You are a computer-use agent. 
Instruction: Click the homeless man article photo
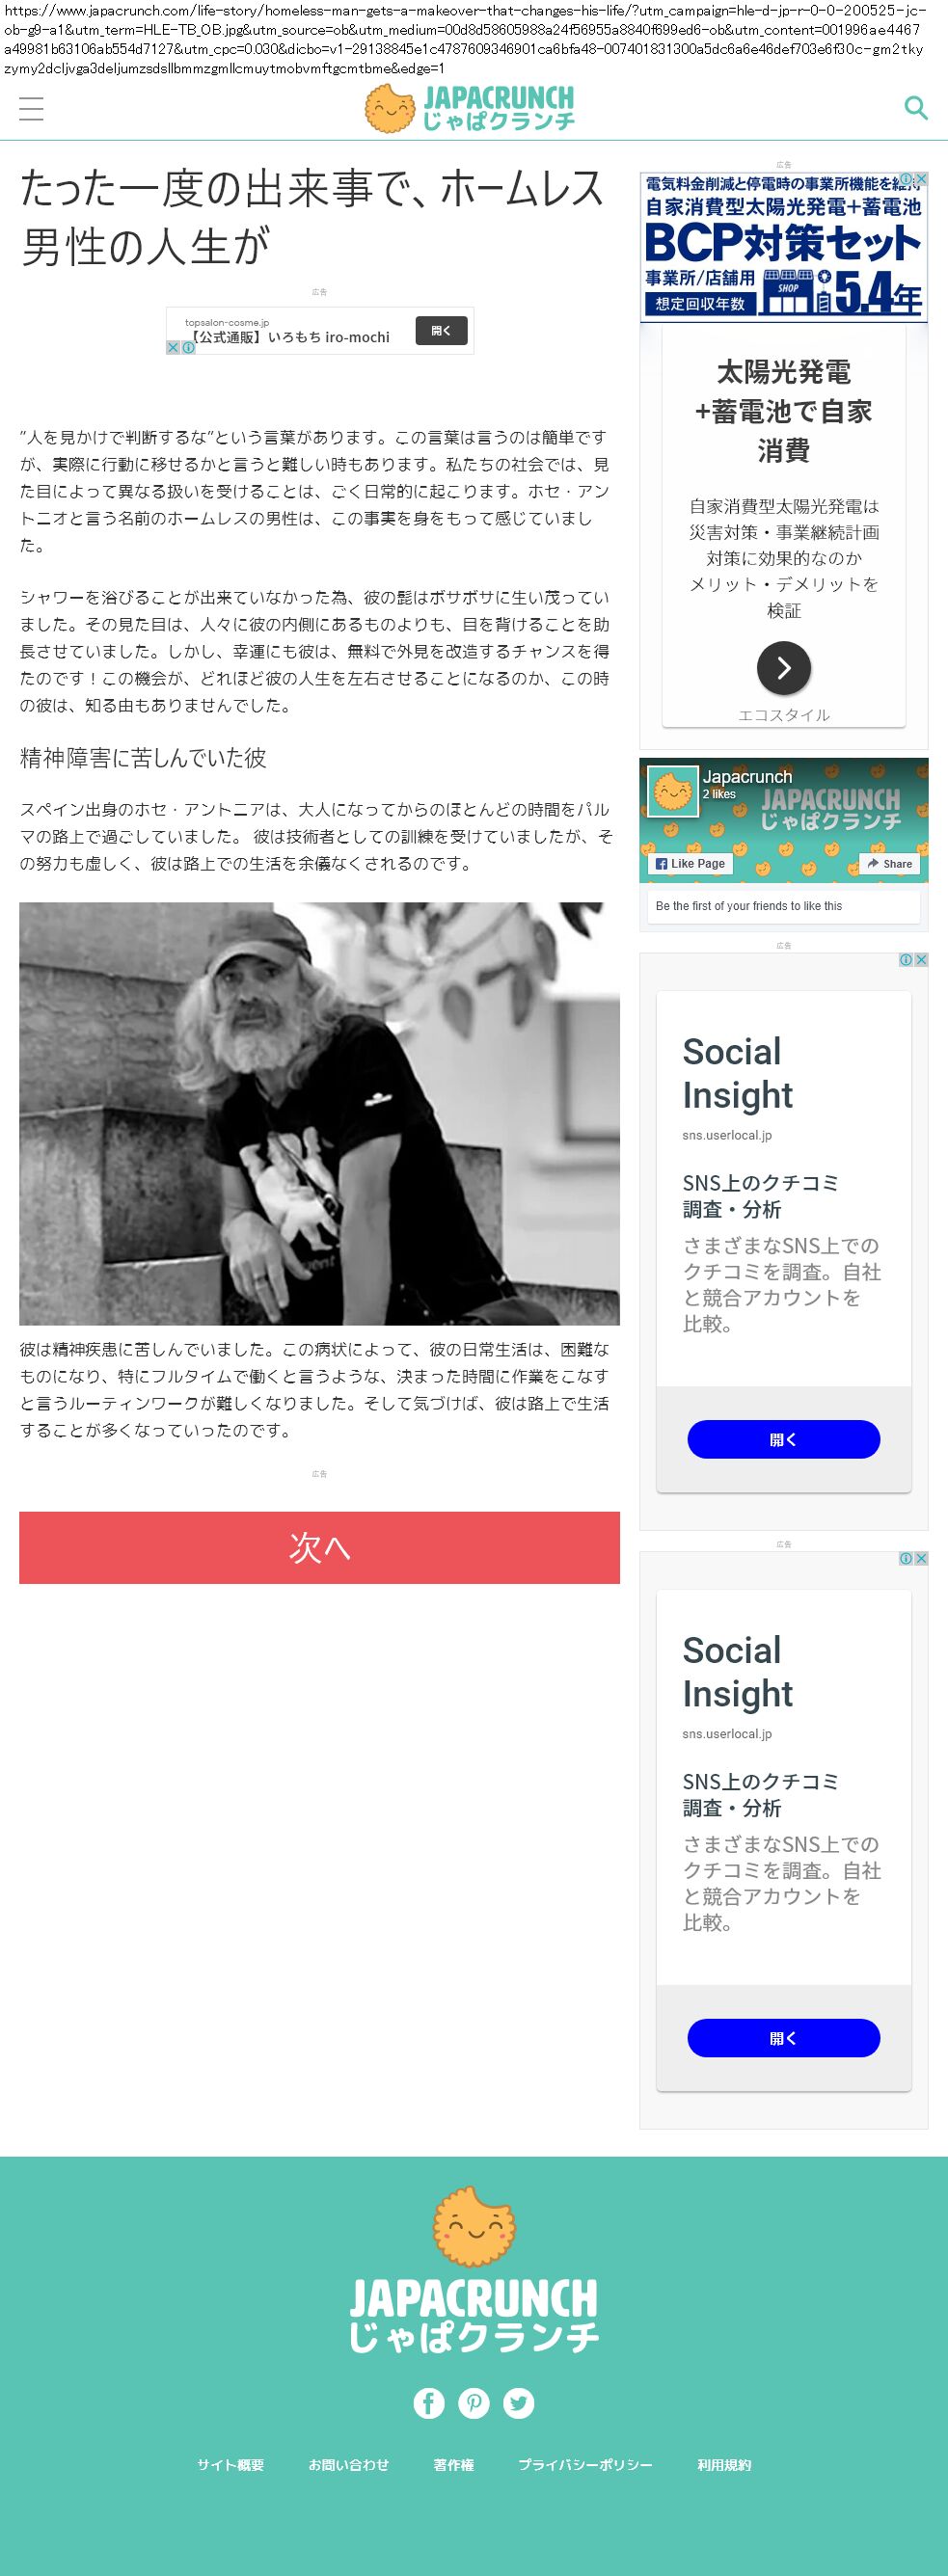tap(319, 1113)
